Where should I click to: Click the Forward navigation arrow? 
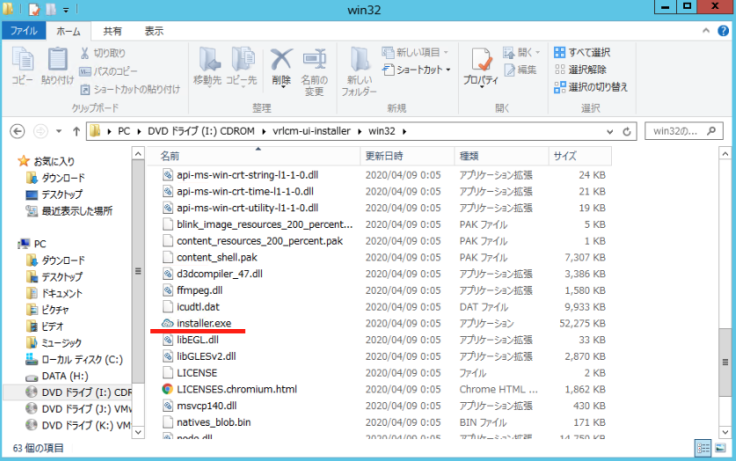pyautogui.click(x=40, y=131)
